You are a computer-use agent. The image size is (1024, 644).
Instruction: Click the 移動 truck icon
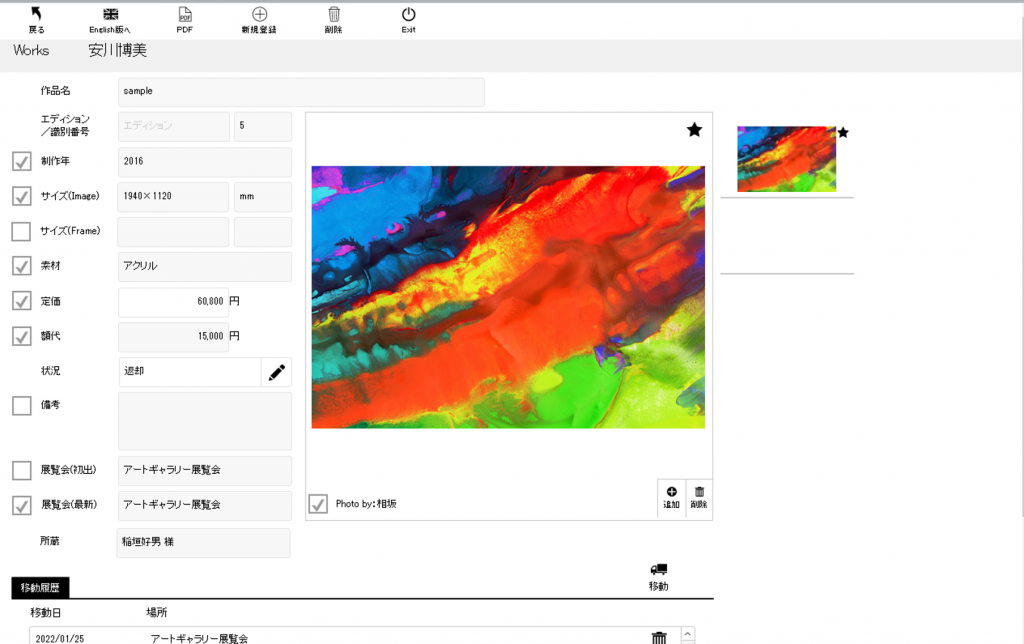(x=658, y=571)
